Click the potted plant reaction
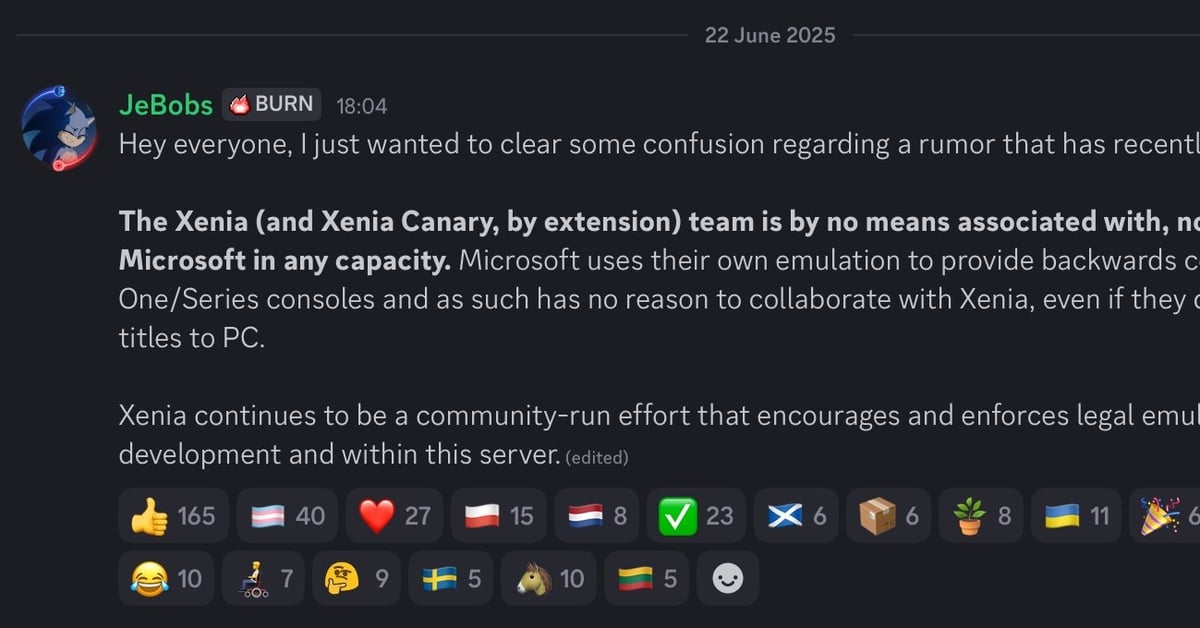The image size is (1200, 628). [981, 516]
